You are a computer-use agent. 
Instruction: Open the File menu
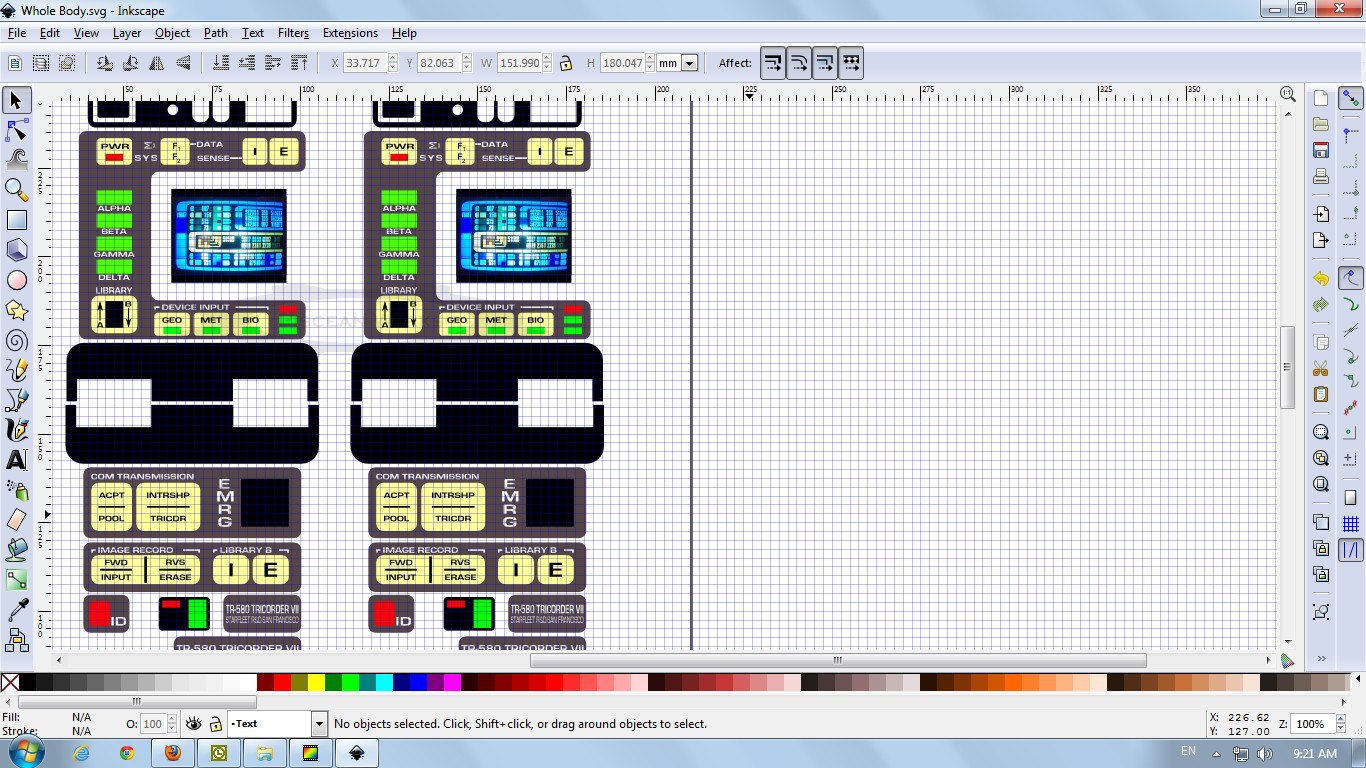17,33
